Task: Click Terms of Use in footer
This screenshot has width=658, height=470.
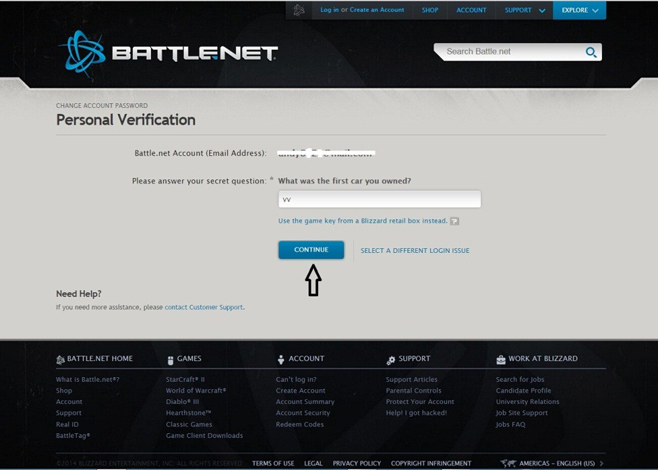Action: 273,463
